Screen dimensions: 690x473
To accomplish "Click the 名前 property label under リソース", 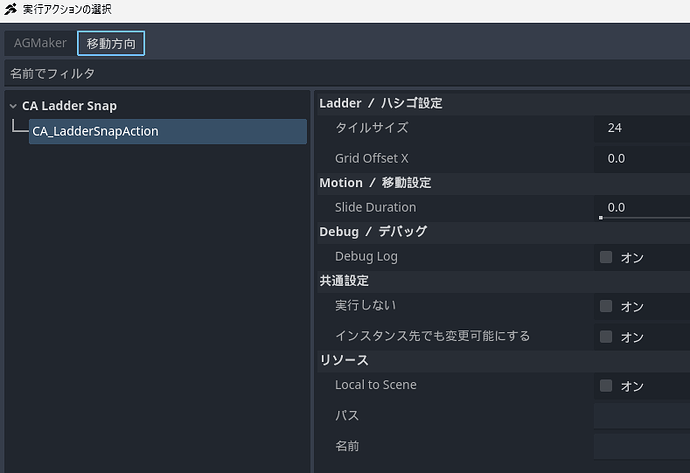I will pos(347,446).
